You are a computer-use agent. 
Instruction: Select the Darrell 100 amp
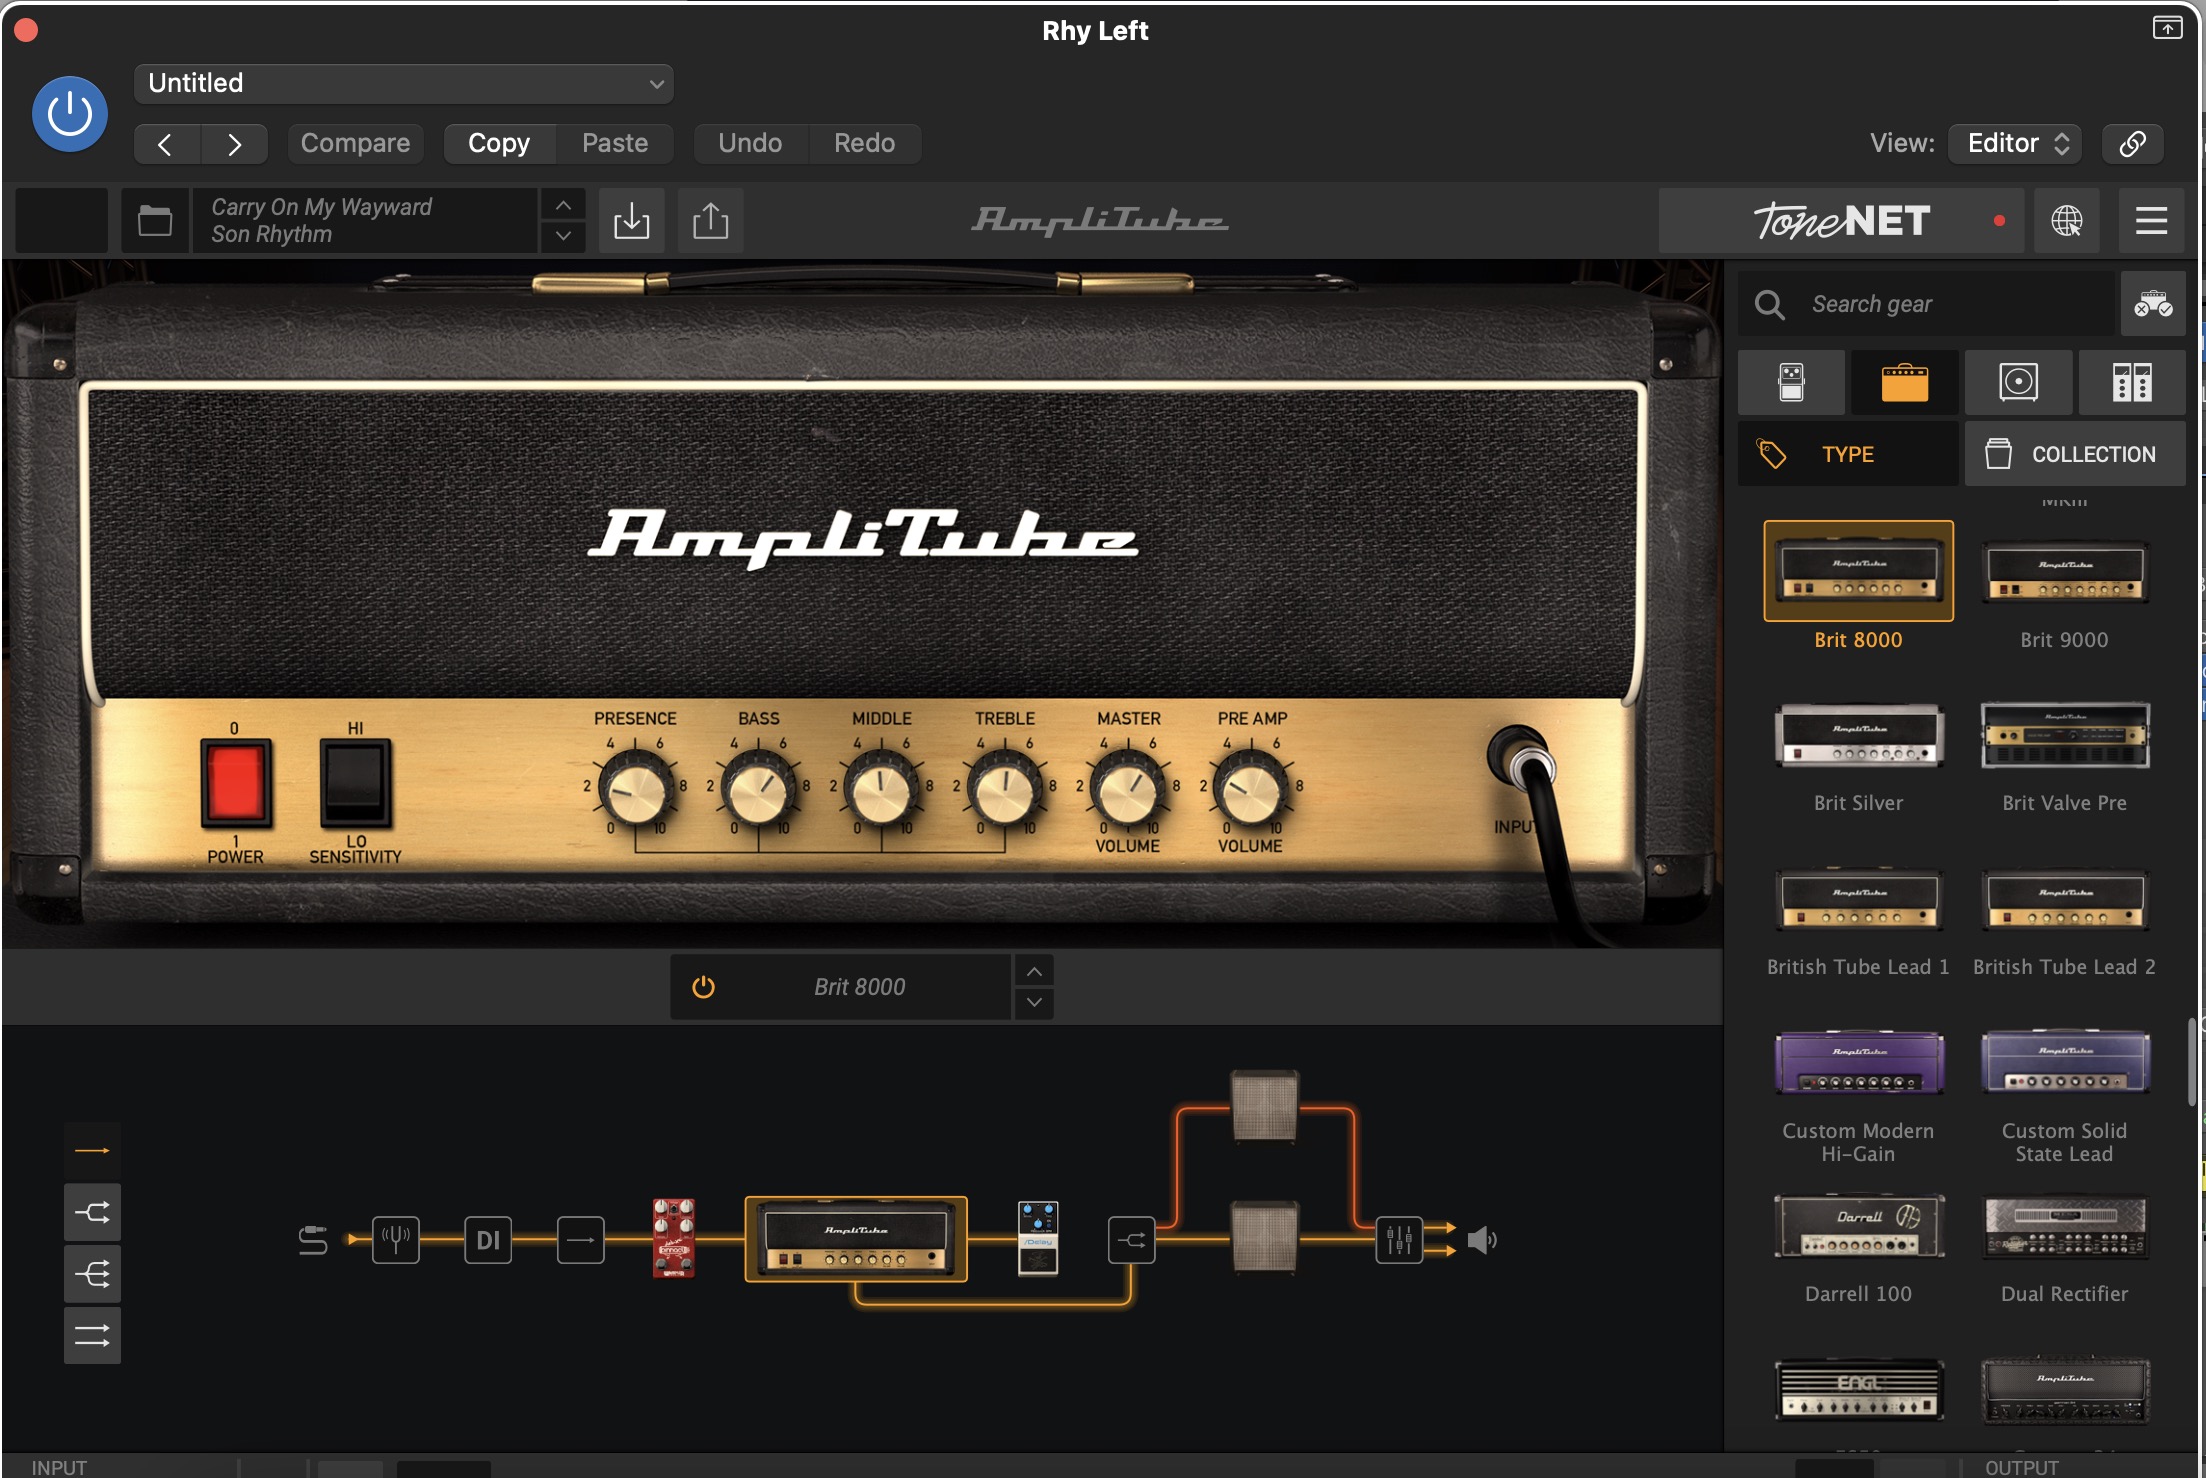[x=1858, y=1227]
